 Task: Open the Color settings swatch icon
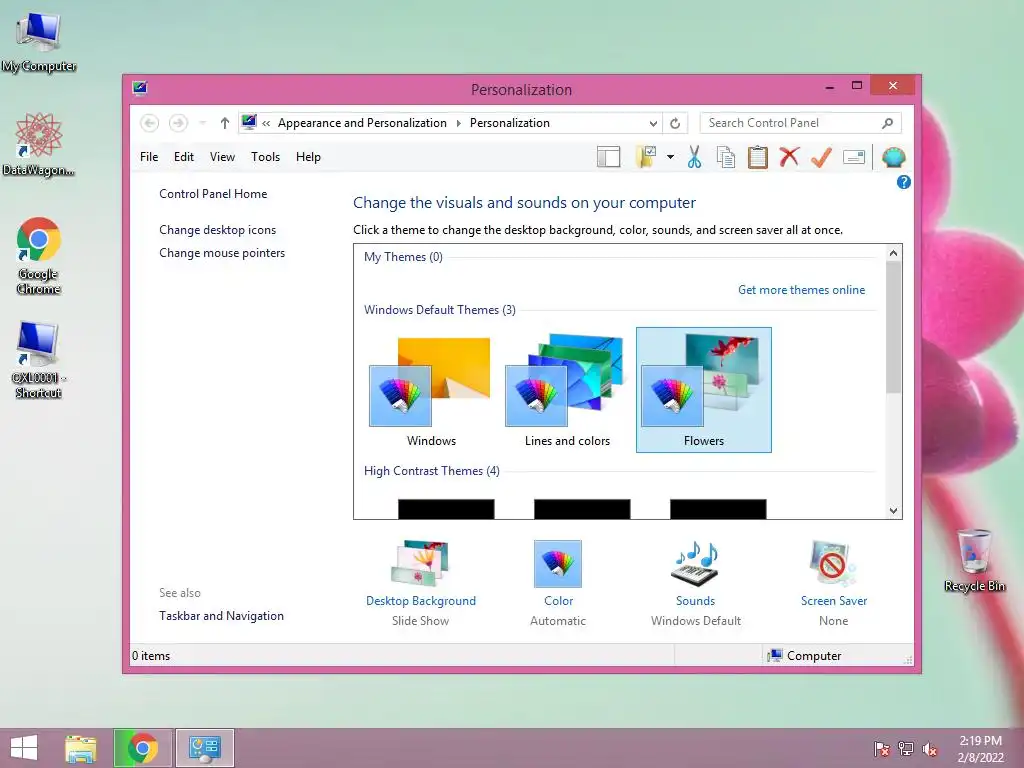click(558, 564)
